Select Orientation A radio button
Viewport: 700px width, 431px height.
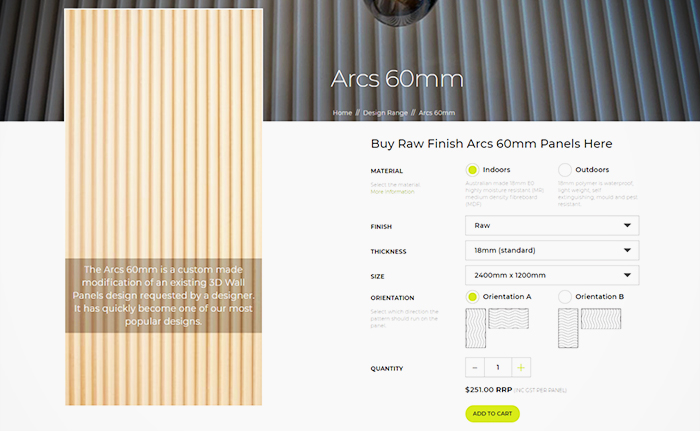click(x=472, y=297)
